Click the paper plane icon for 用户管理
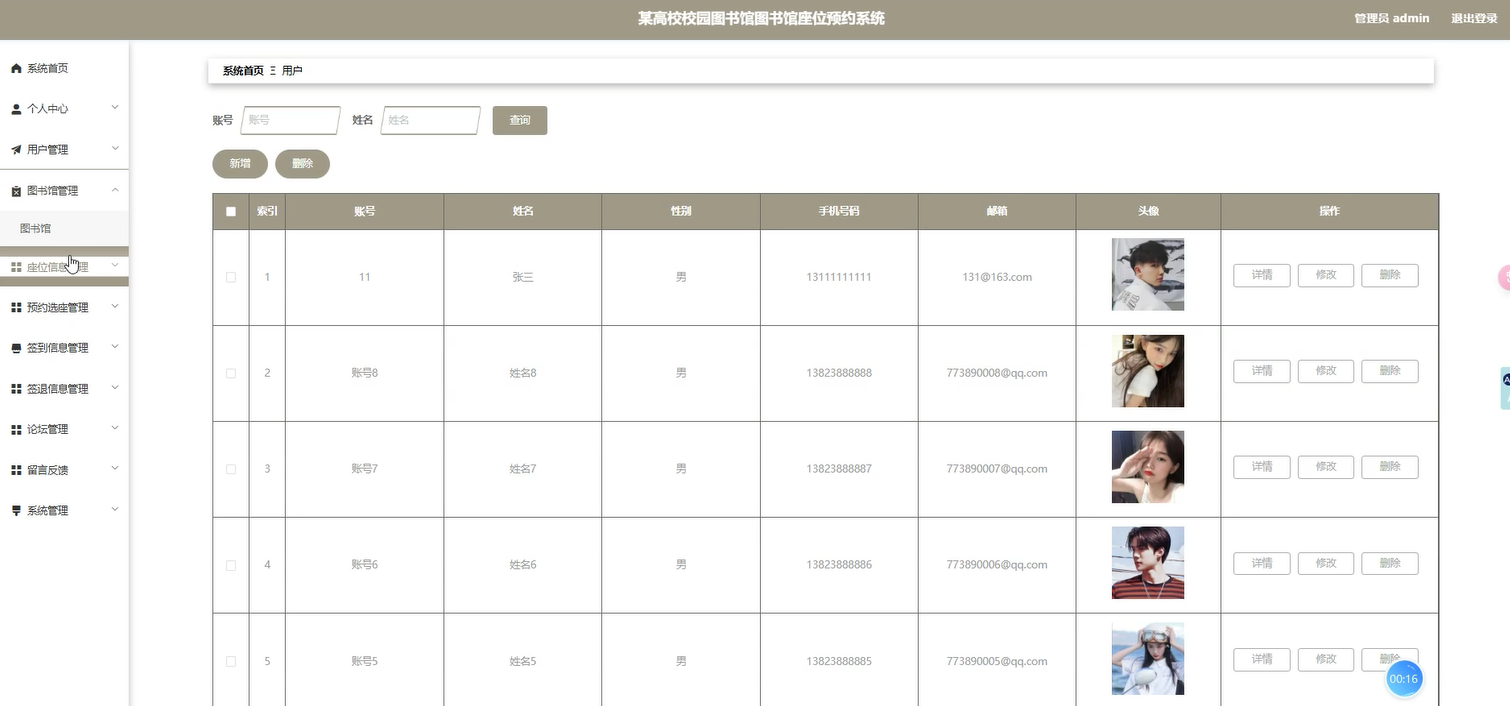Image resolution: width=1510 pixels, height=706 pixels. tap(16, 150)
